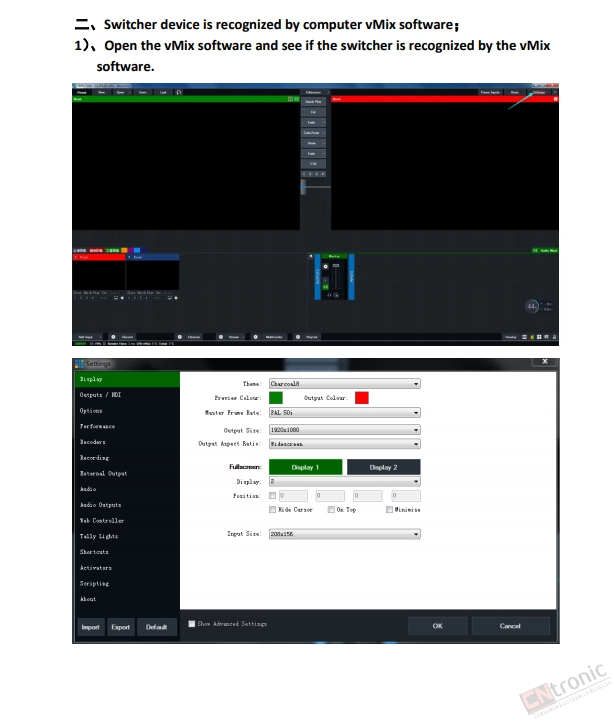Open Output Aspect Ratio dropdown
This screenshot has height=722, width=614.
[x=345, y=444]
